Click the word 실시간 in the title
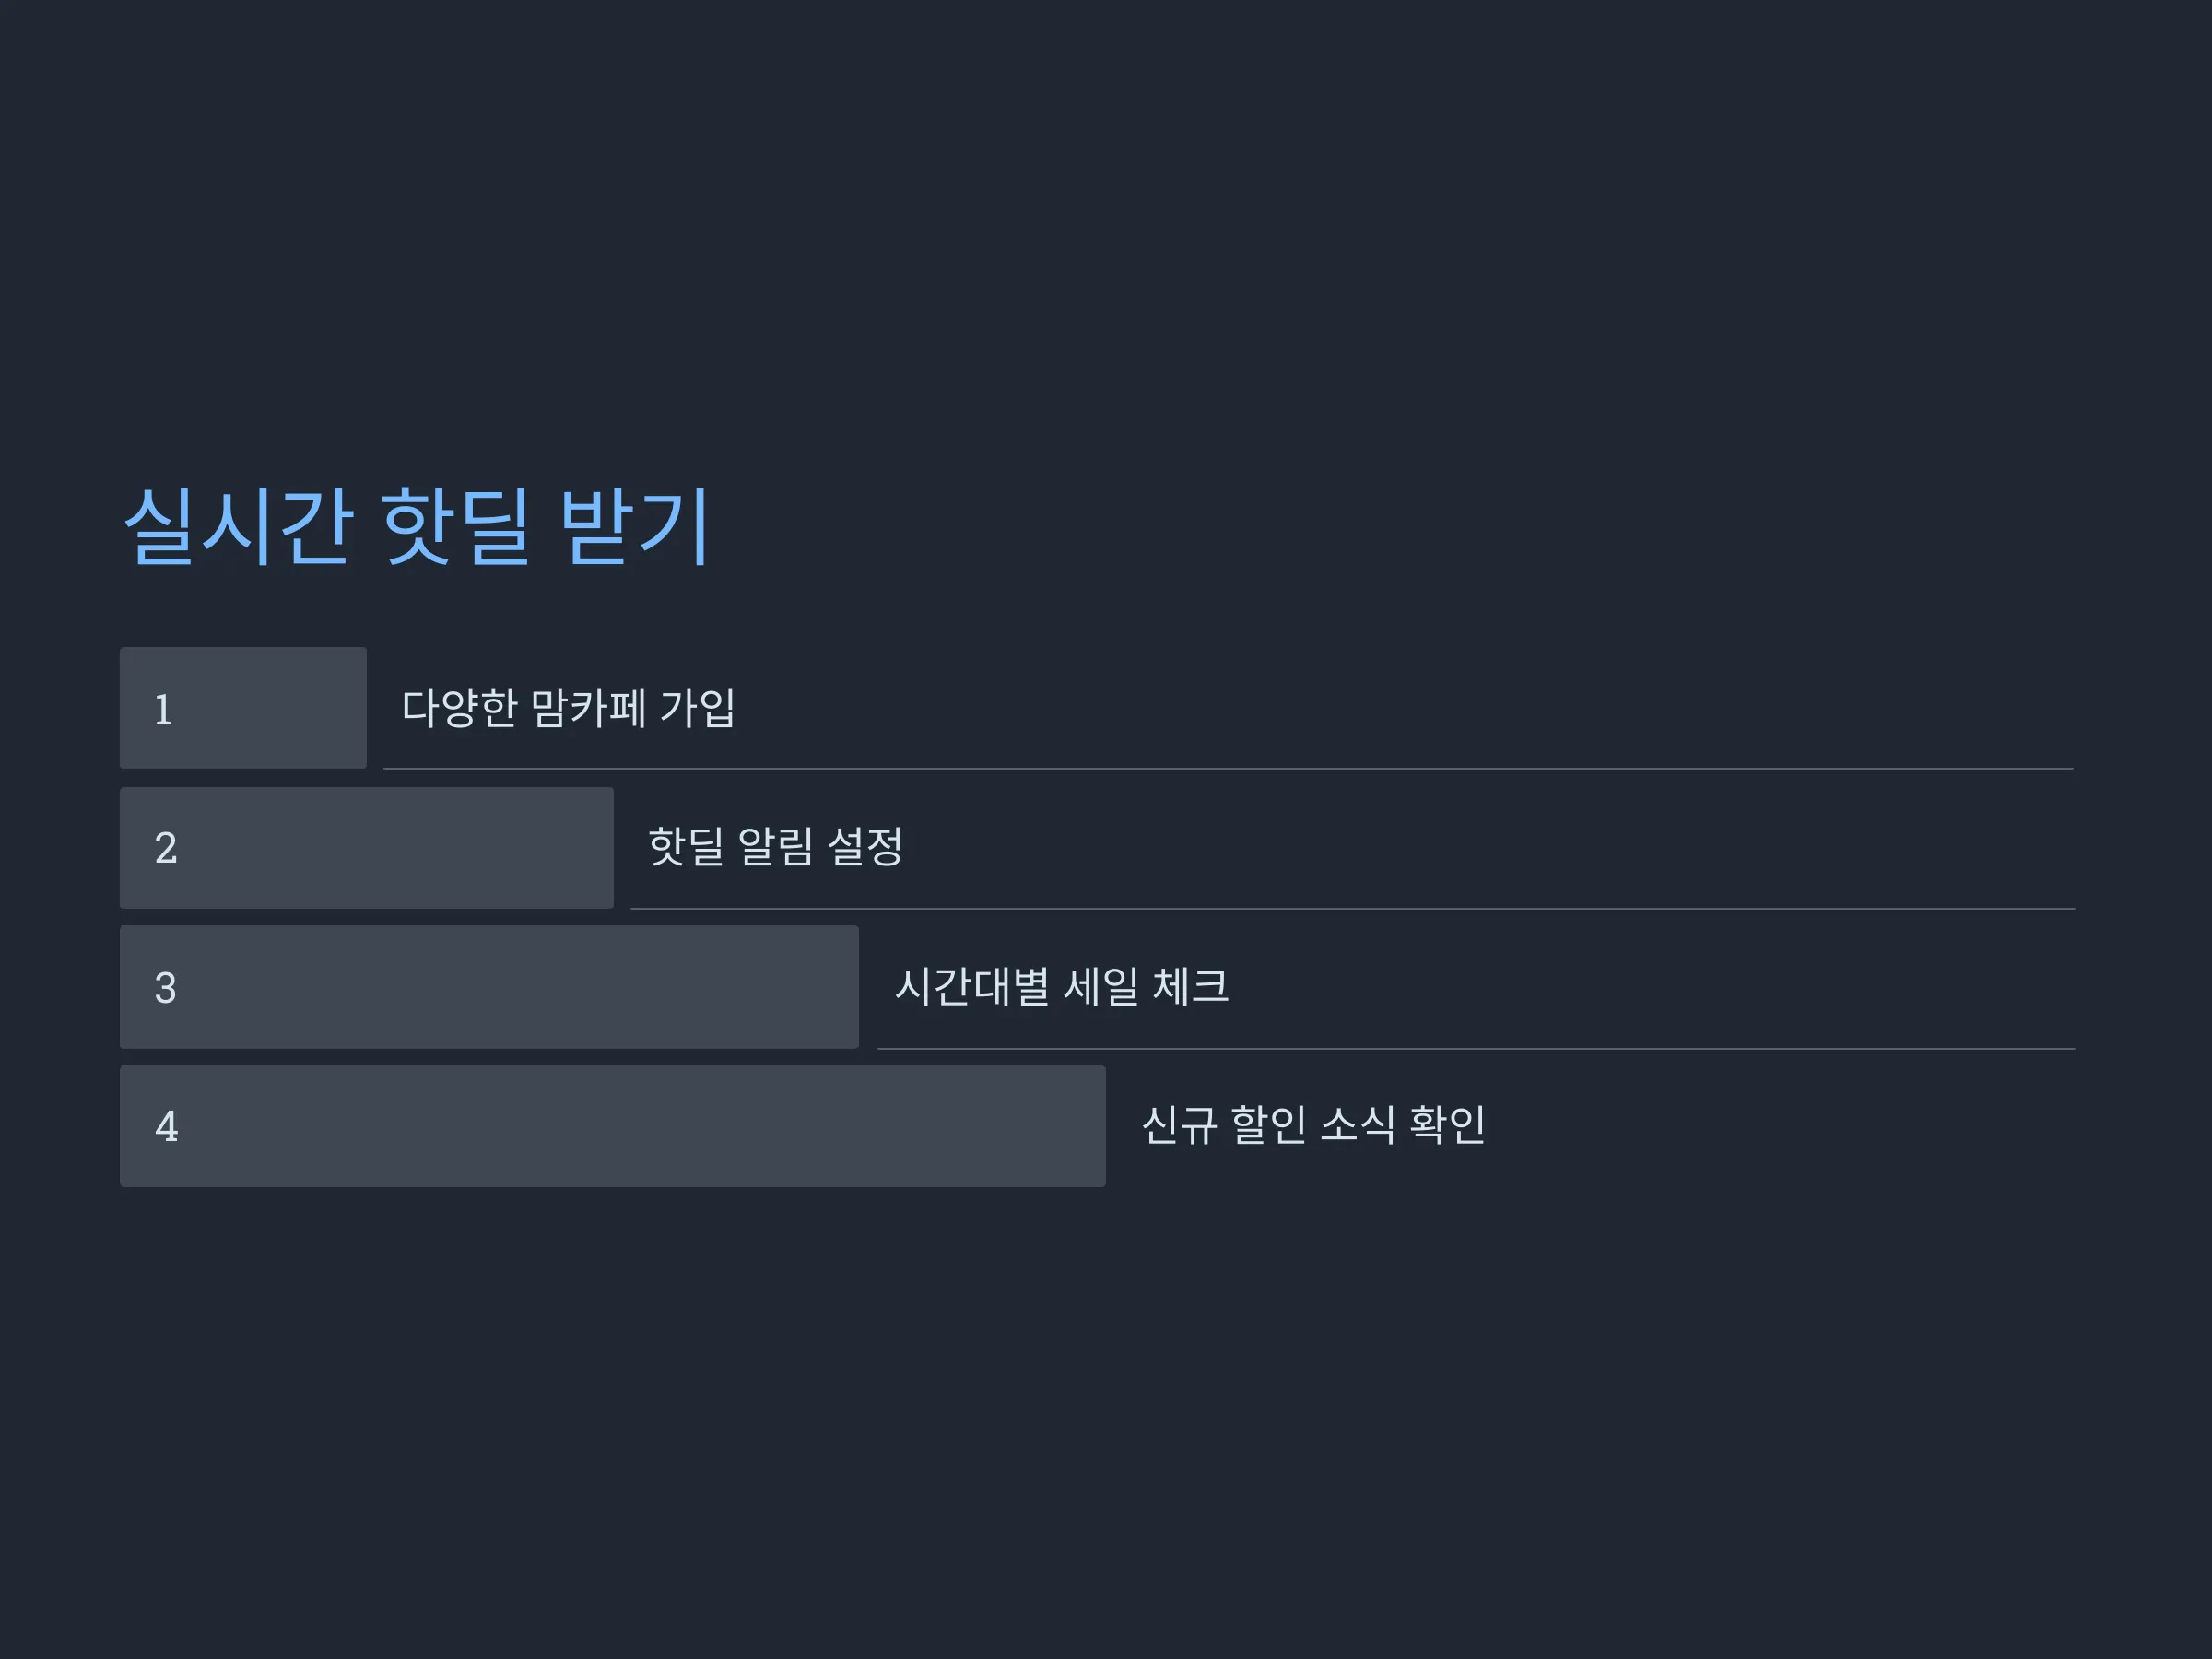 238,526
